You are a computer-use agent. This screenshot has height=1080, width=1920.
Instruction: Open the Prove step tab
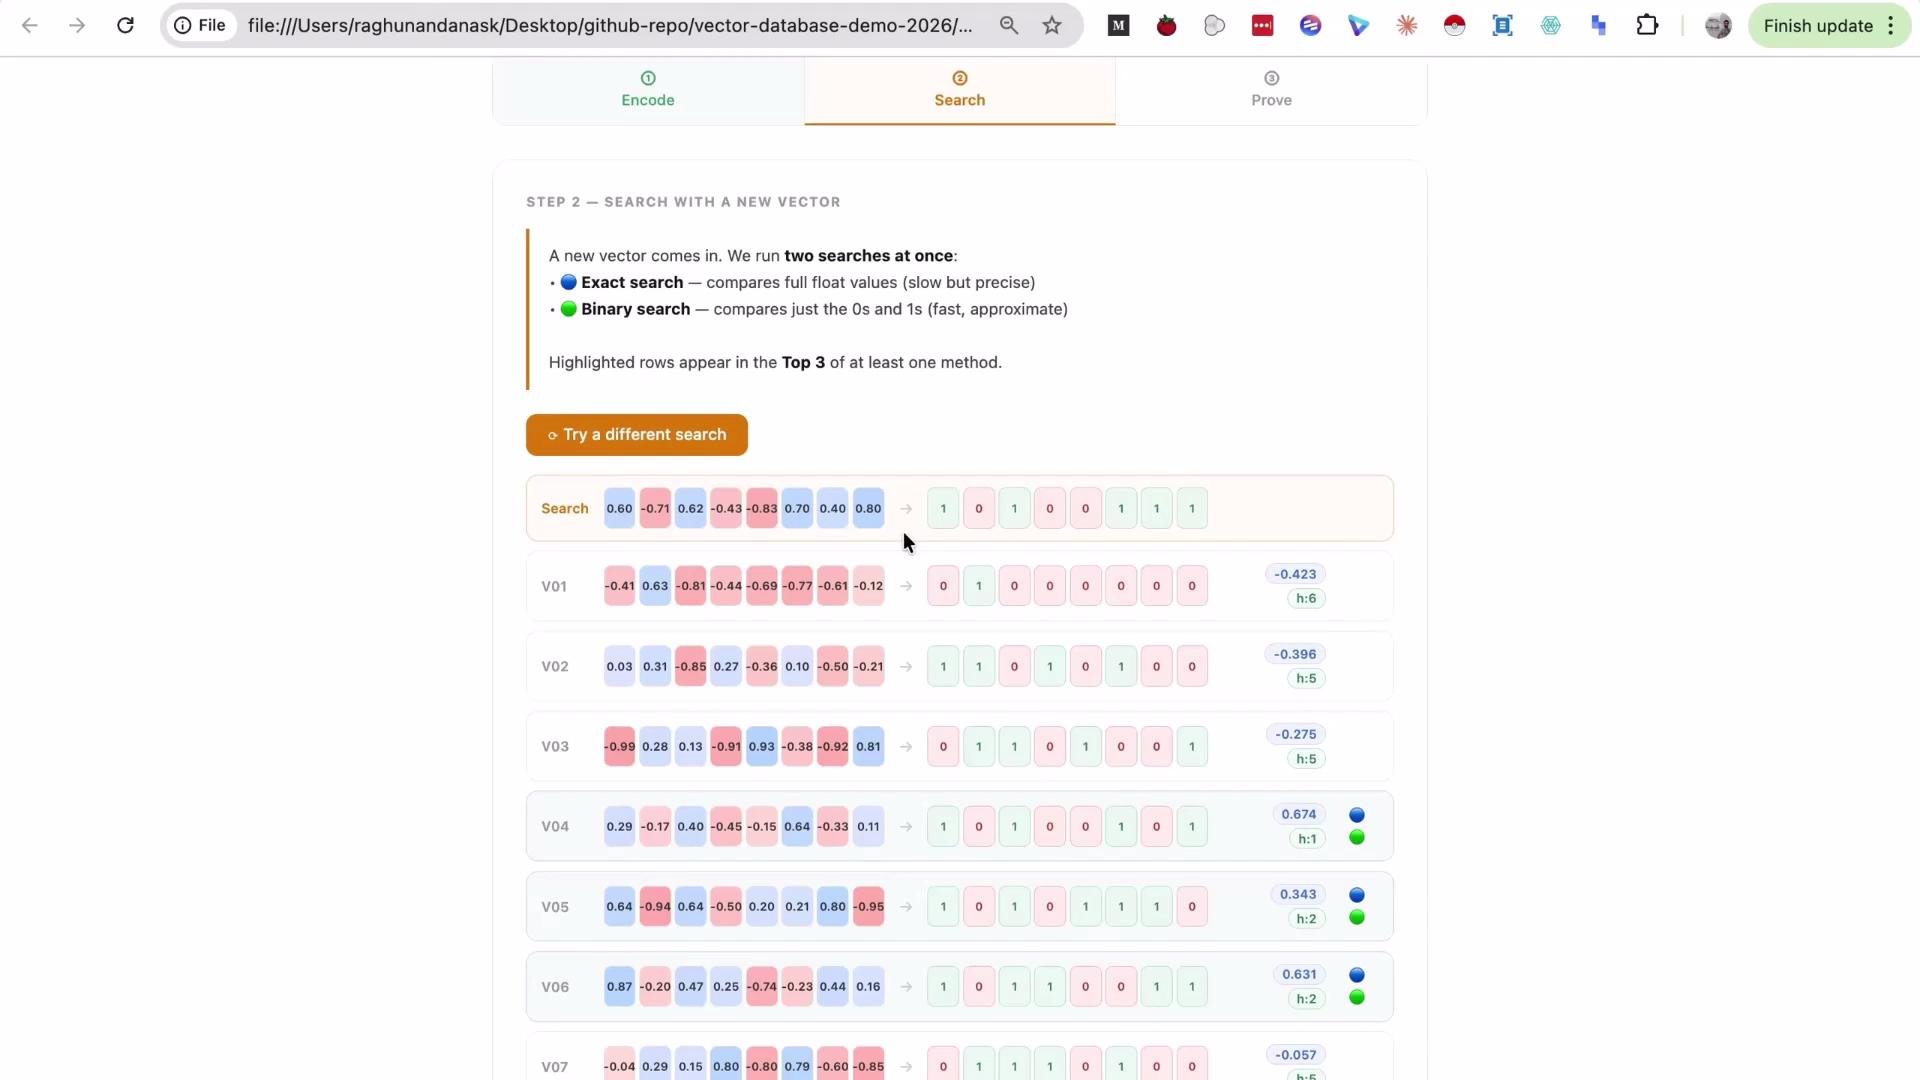click(1272, 90)
